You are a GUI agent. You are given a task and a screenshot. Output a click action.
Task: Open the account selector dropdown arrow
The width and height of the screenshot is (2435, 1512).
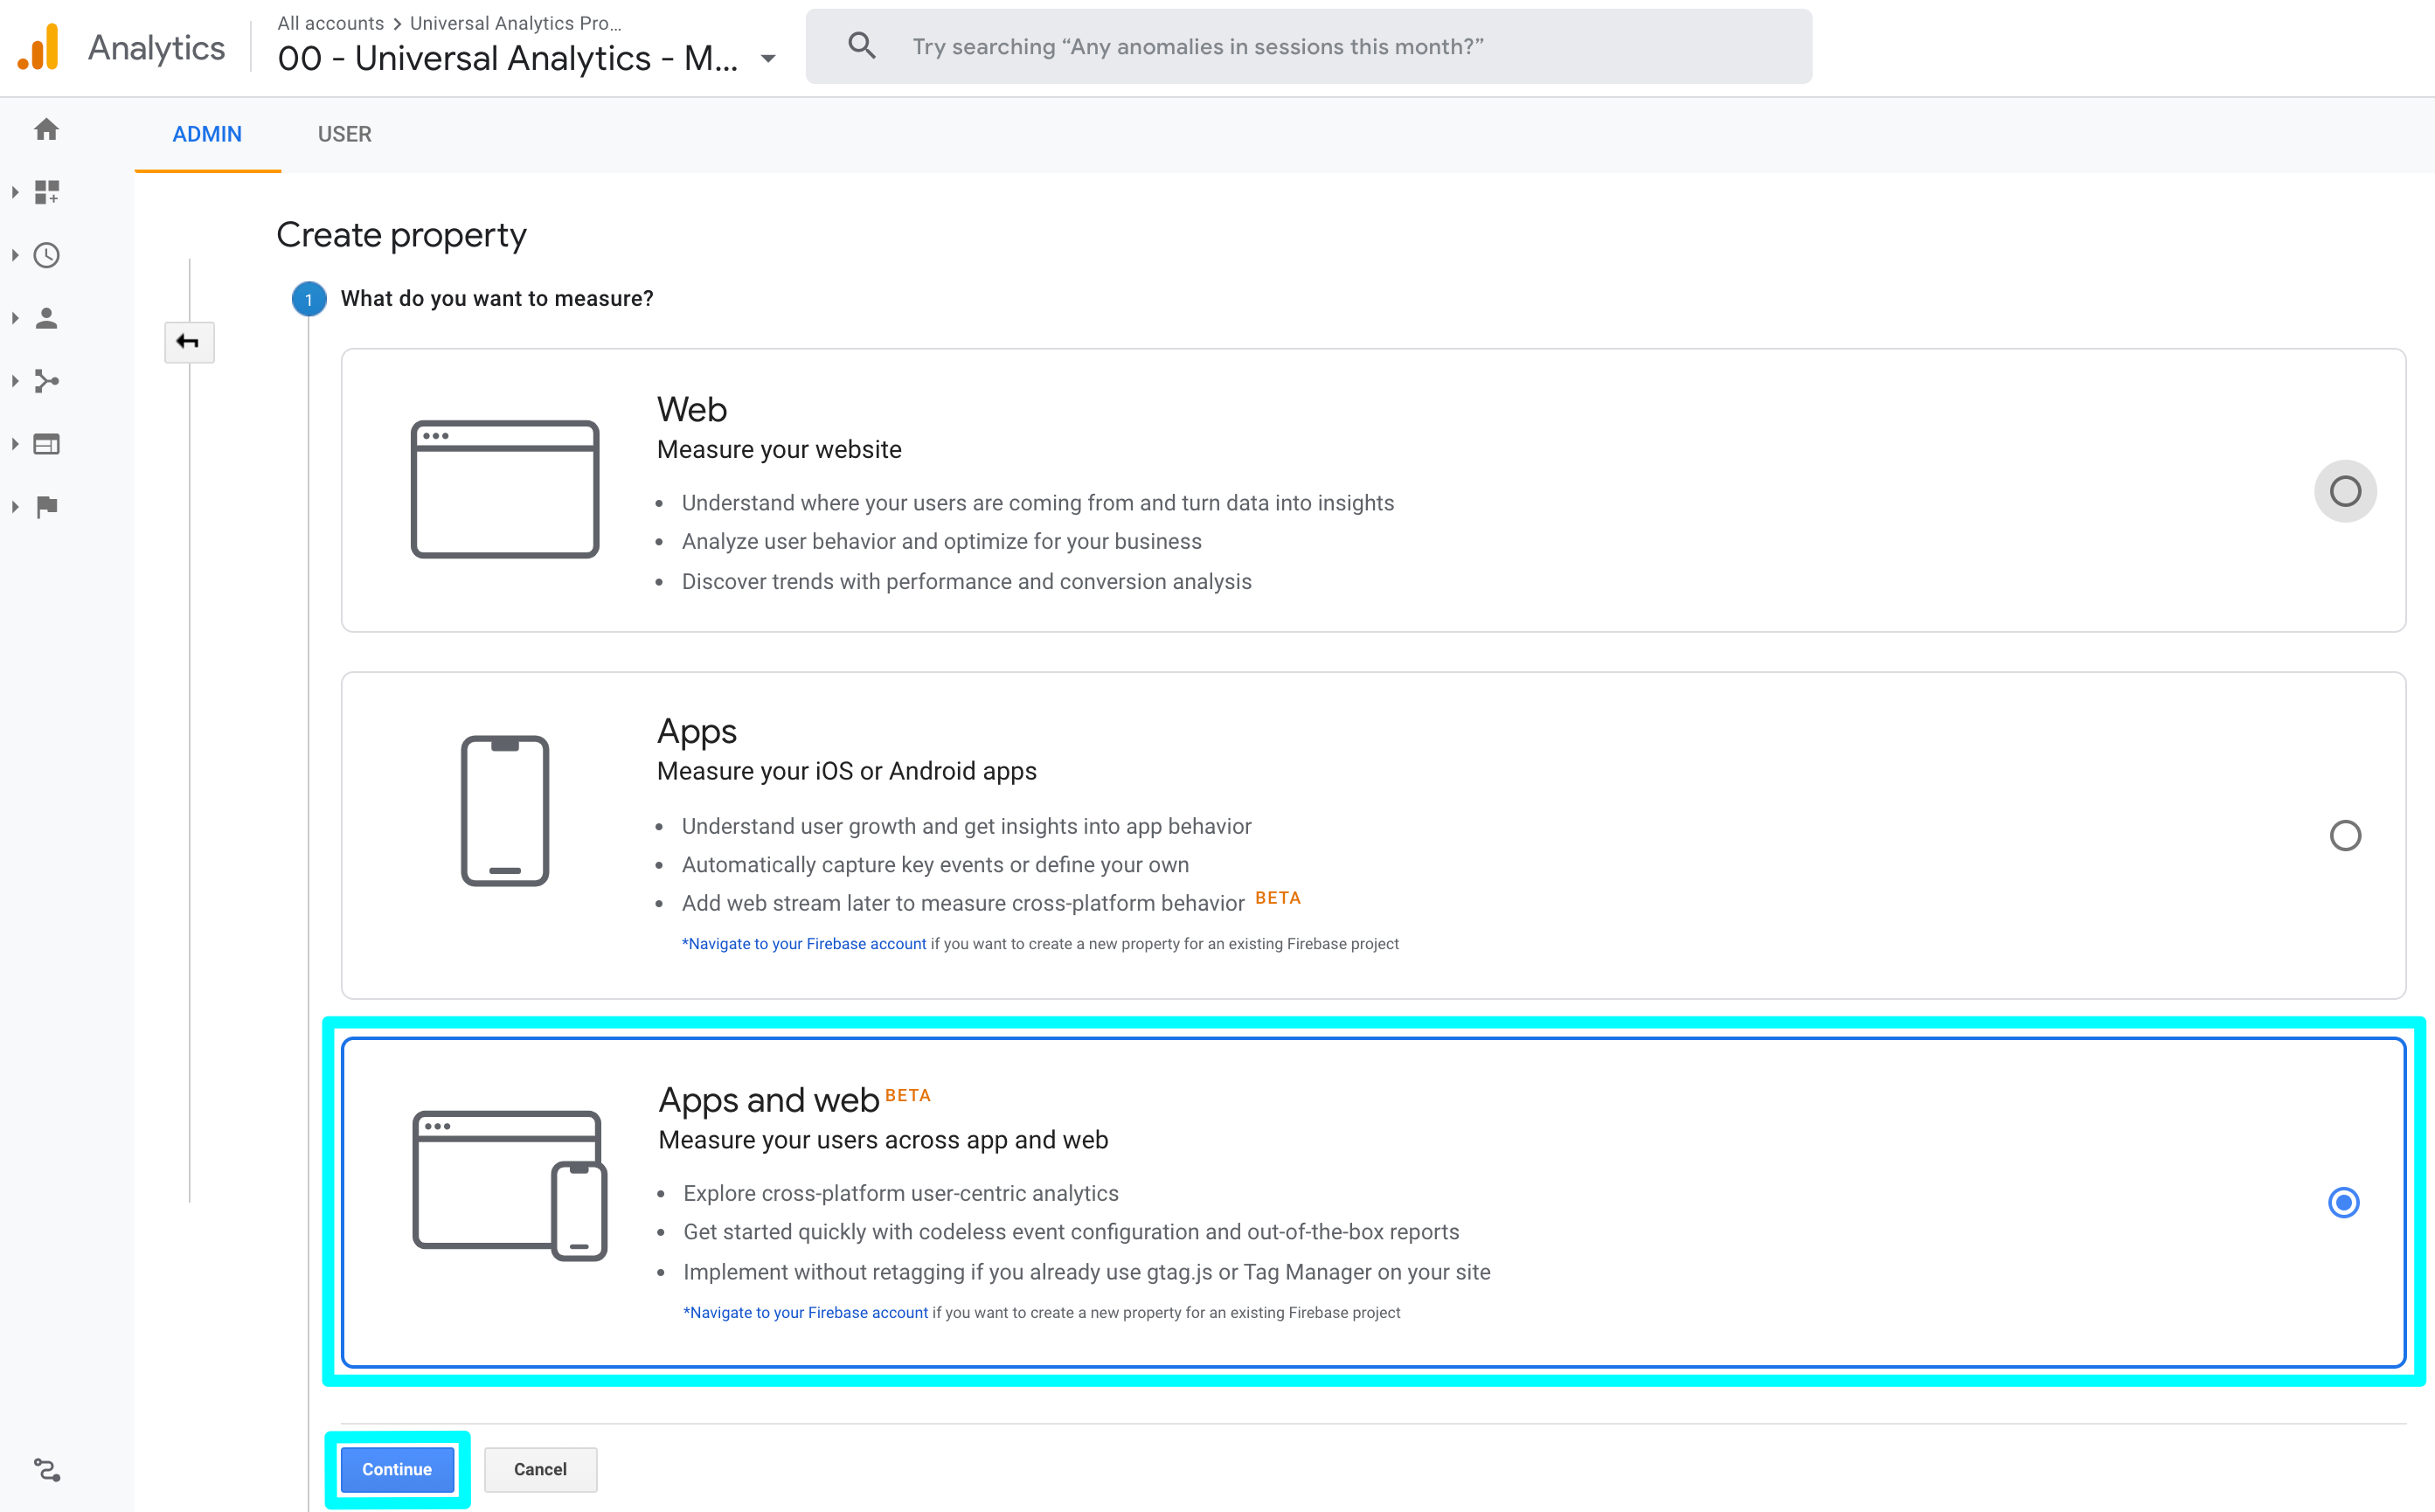click(x=768, y=59)
